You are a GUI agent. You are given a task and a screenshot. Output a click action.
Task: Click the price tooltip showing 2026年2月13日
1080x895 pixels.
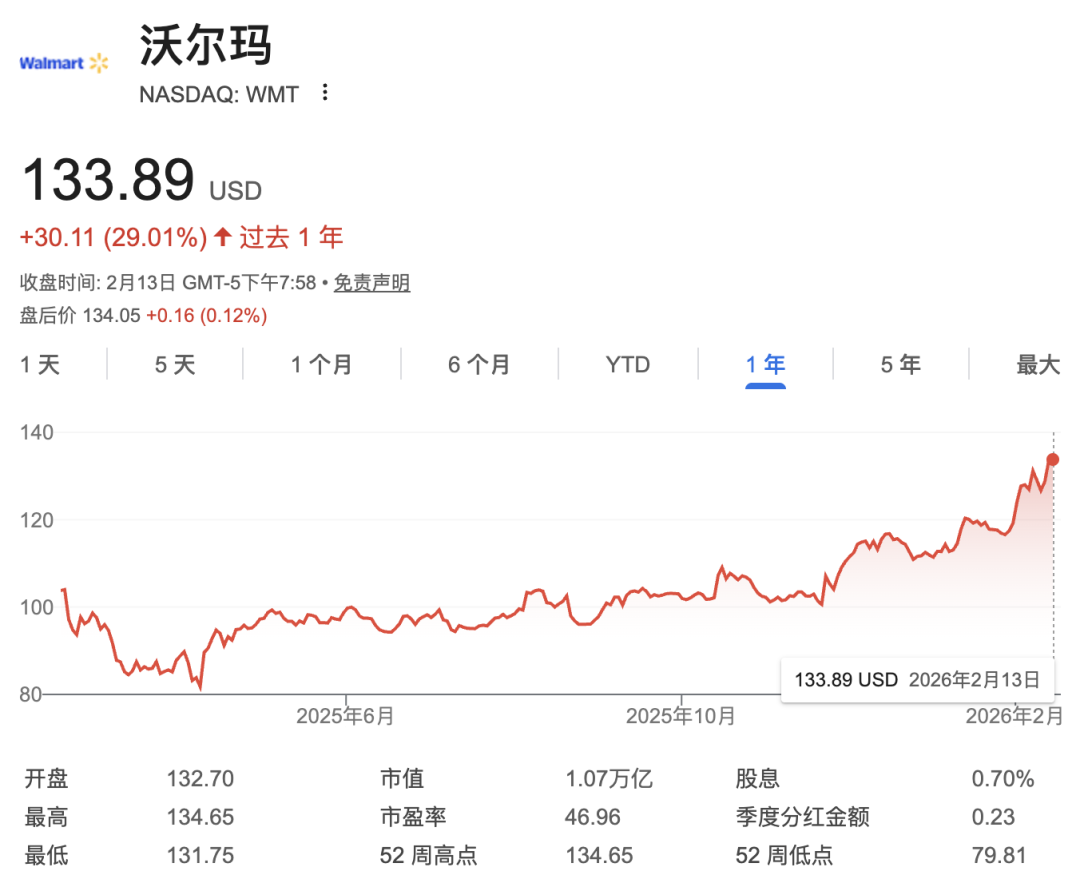pyautogui.click(x=917, y=679)
